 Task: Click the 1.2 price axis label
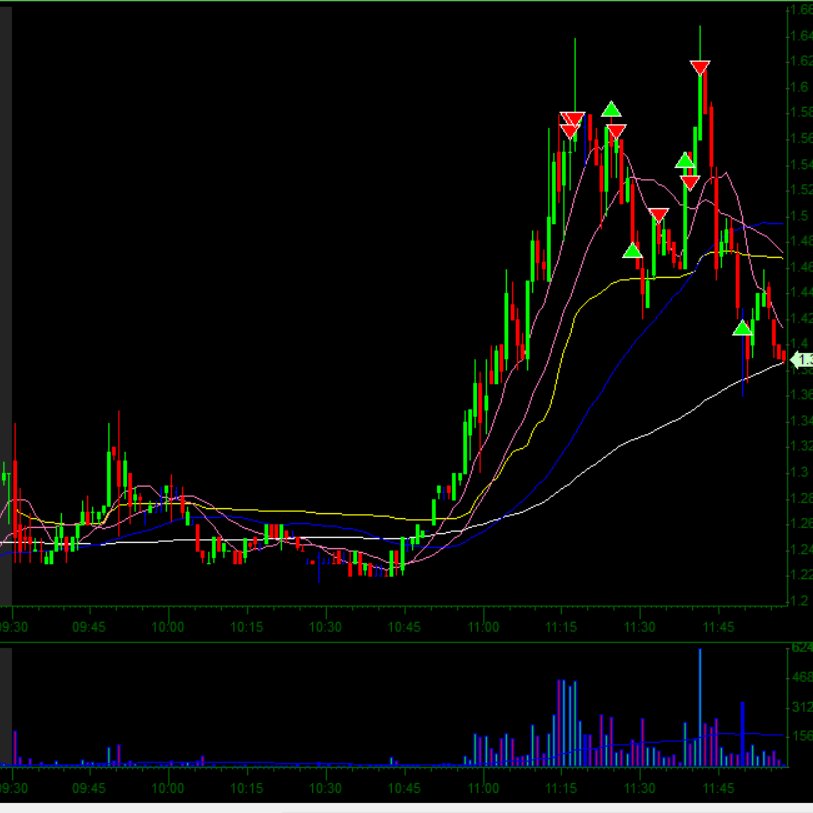click(x=801, y=600)
